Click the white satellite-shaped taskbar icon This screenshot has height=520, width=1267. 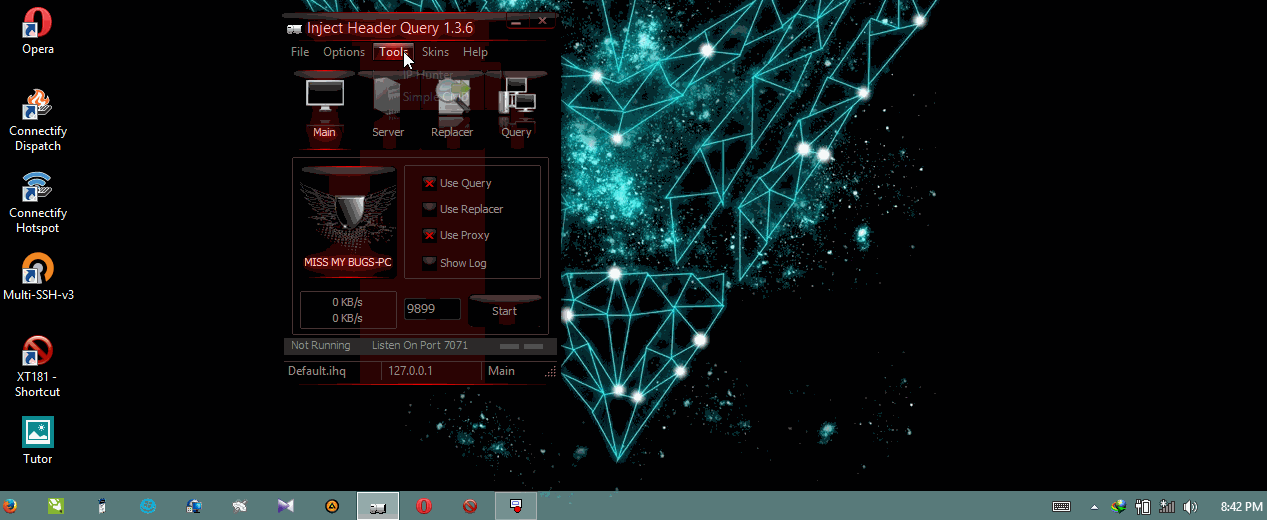click(240, 506)
